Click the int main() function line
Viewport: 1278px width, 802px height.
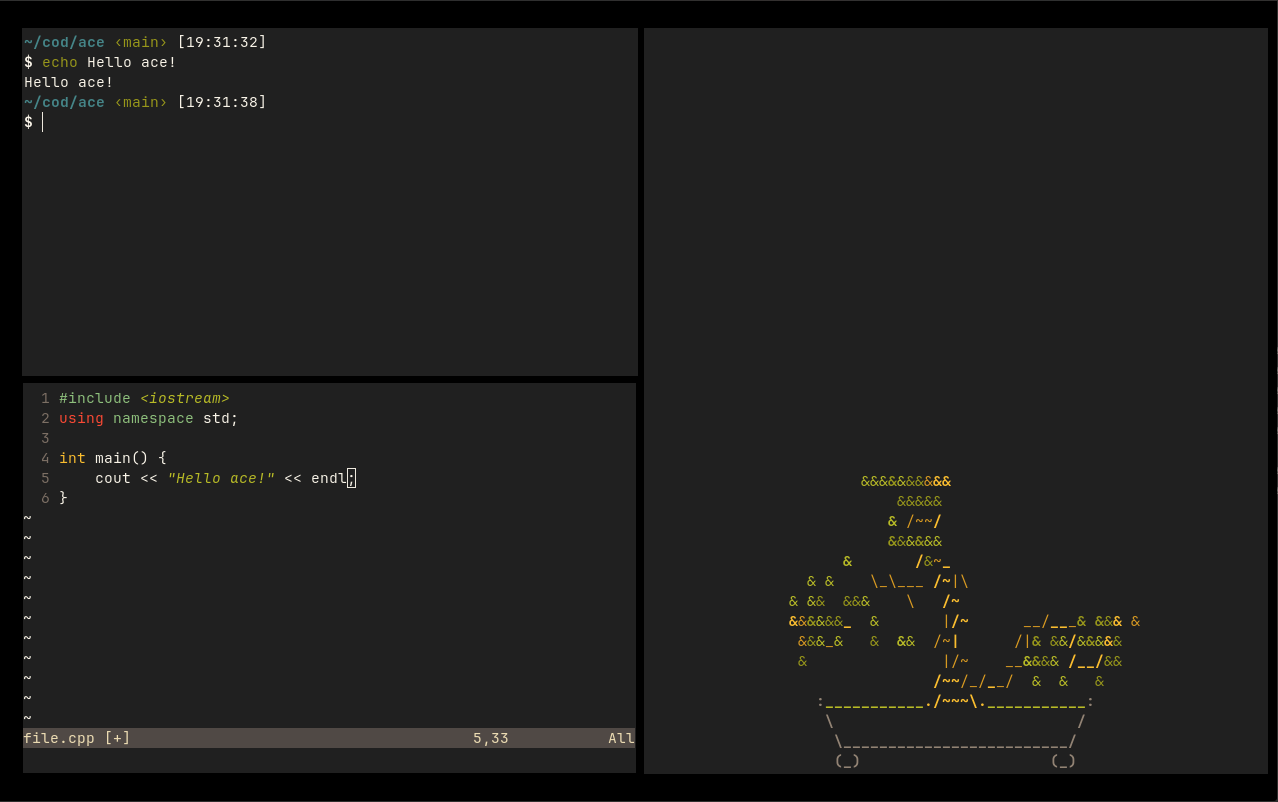tap(113, 458)
